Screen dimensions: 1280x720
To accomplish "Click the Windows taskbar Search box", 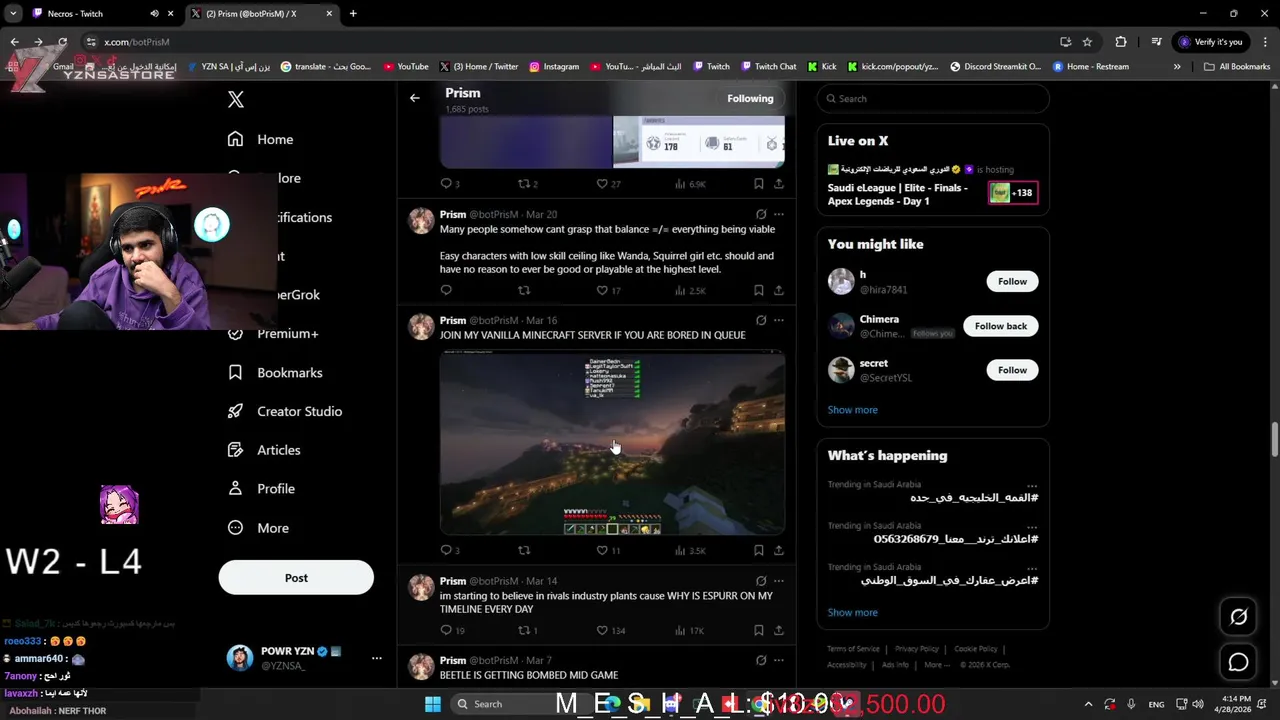I will [502, 704].
